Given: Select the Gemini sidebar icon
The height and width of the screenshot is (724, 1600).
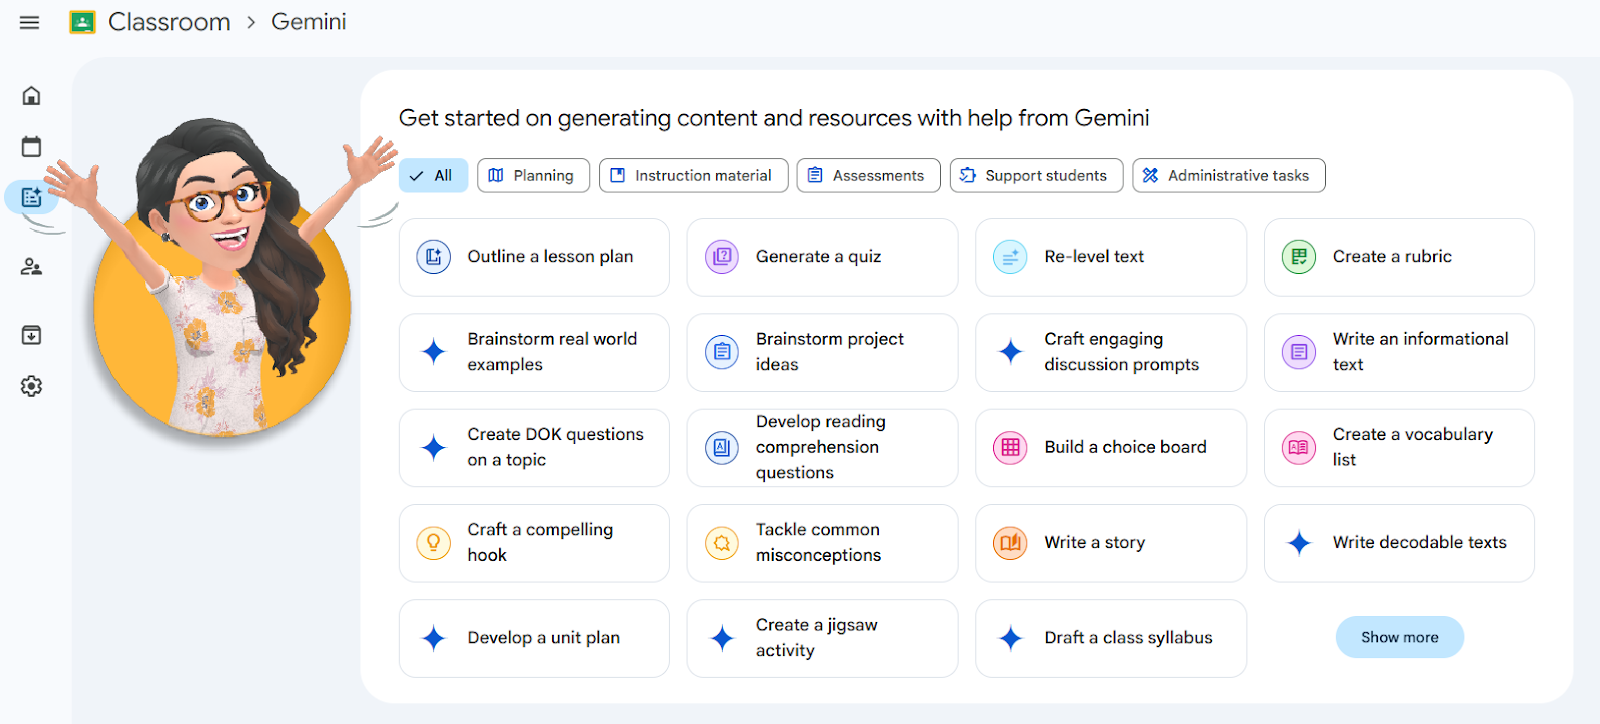Looking at the screenshot, I should point(31,197).
